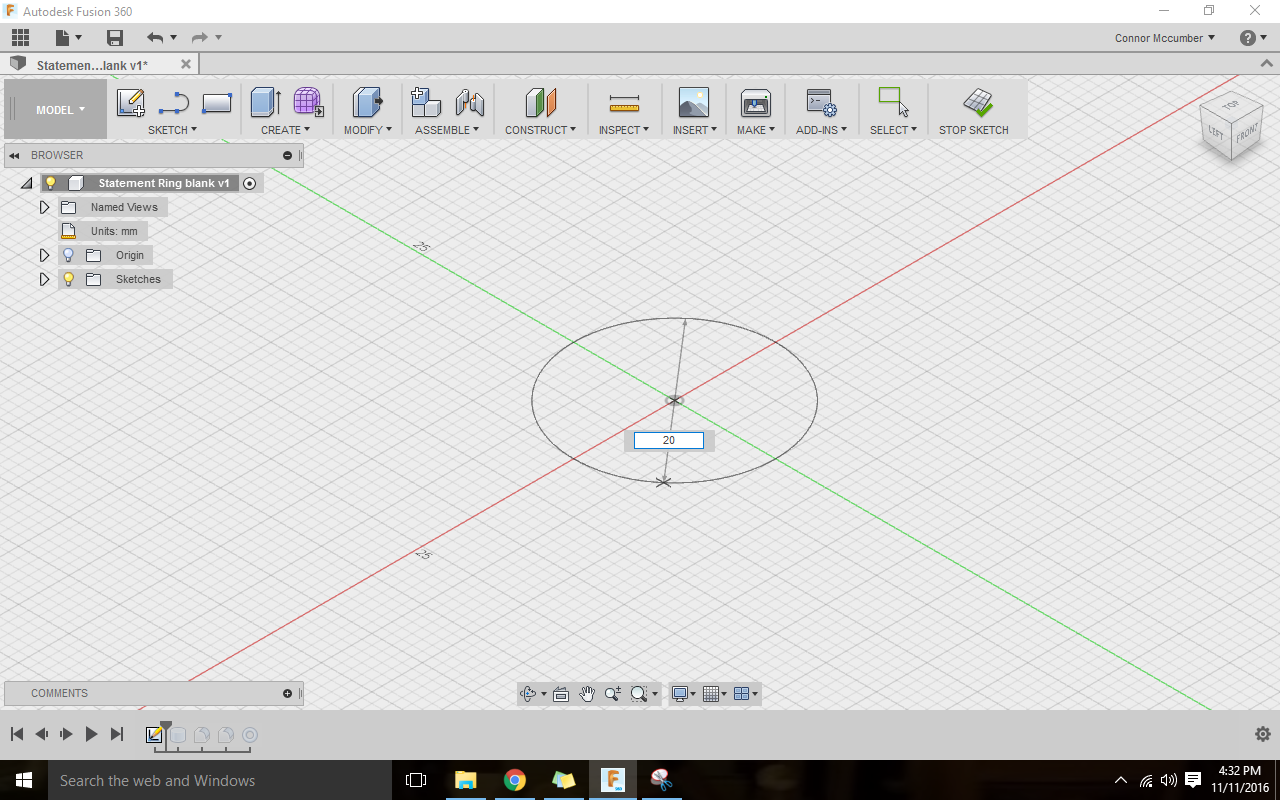This screenshot has height=800, width=1280.
Task: Open the INSPECT menu
Action: tap(624, 130)
